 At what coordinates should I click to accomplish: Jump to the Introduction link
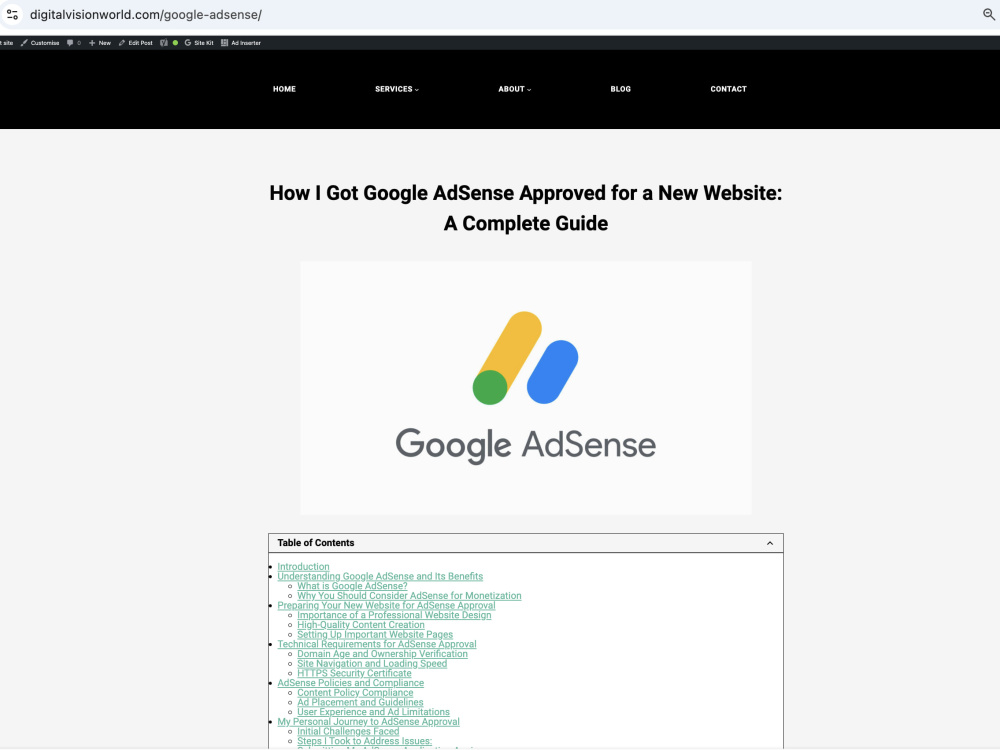(x=303, y=566)
